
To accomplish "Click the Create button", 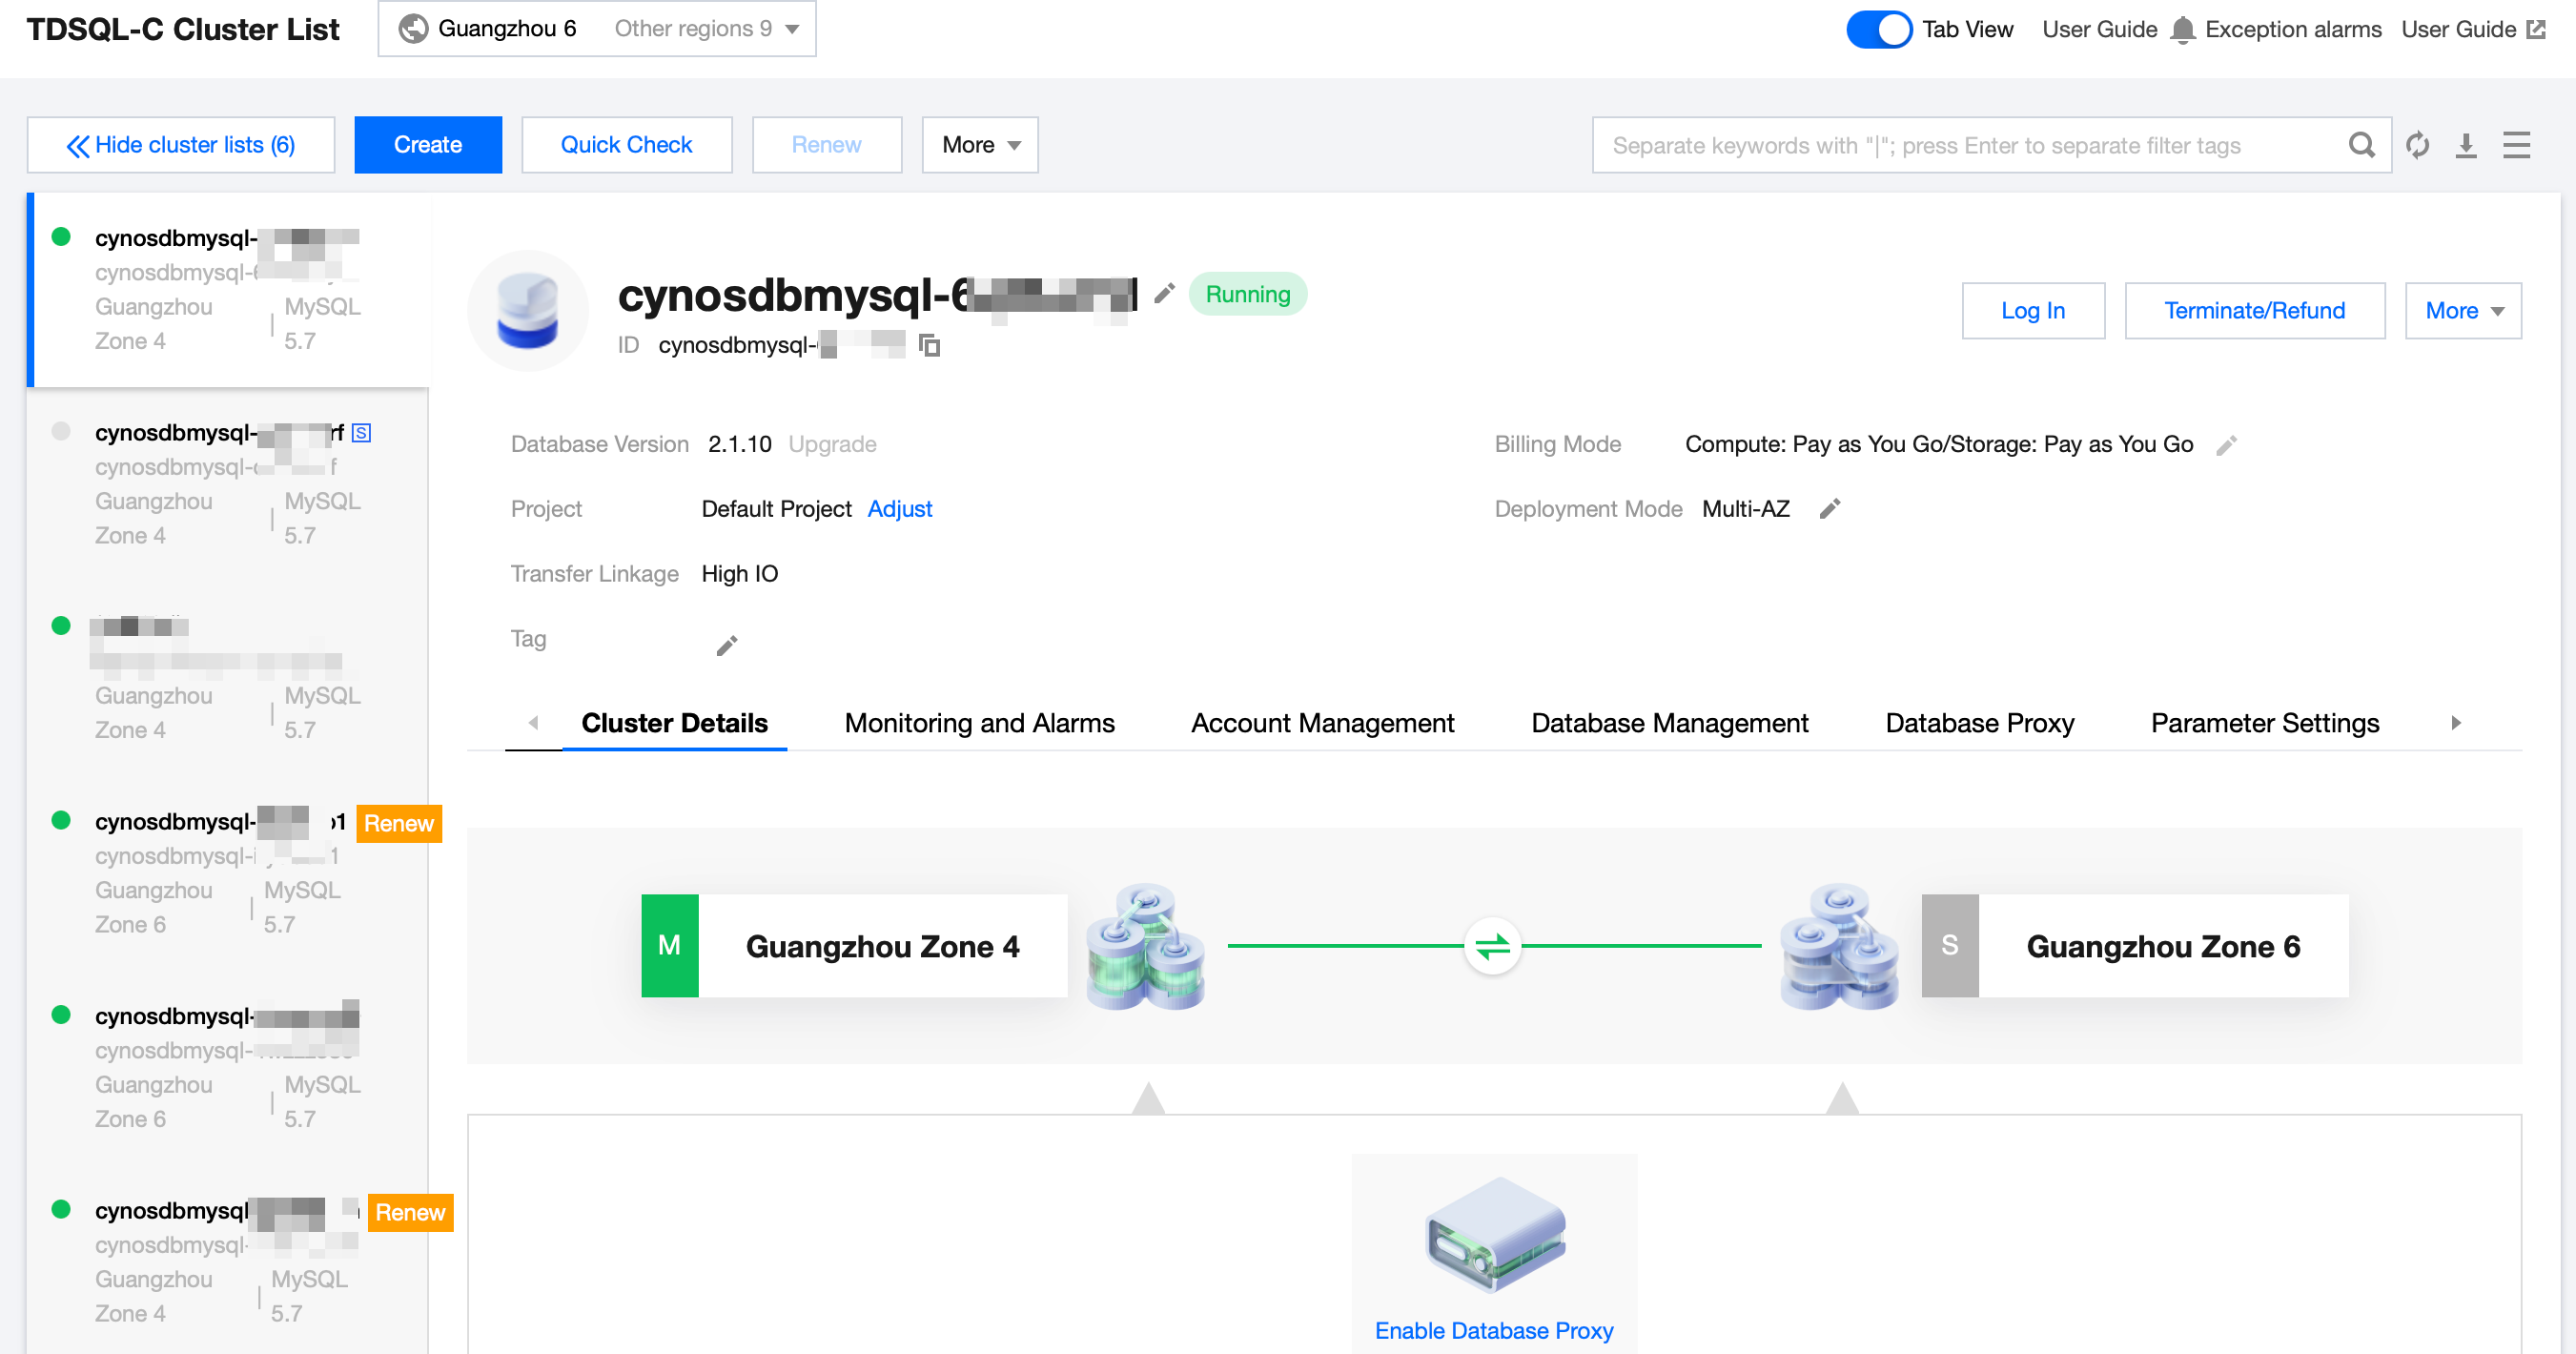I will (x=428, y=145).
